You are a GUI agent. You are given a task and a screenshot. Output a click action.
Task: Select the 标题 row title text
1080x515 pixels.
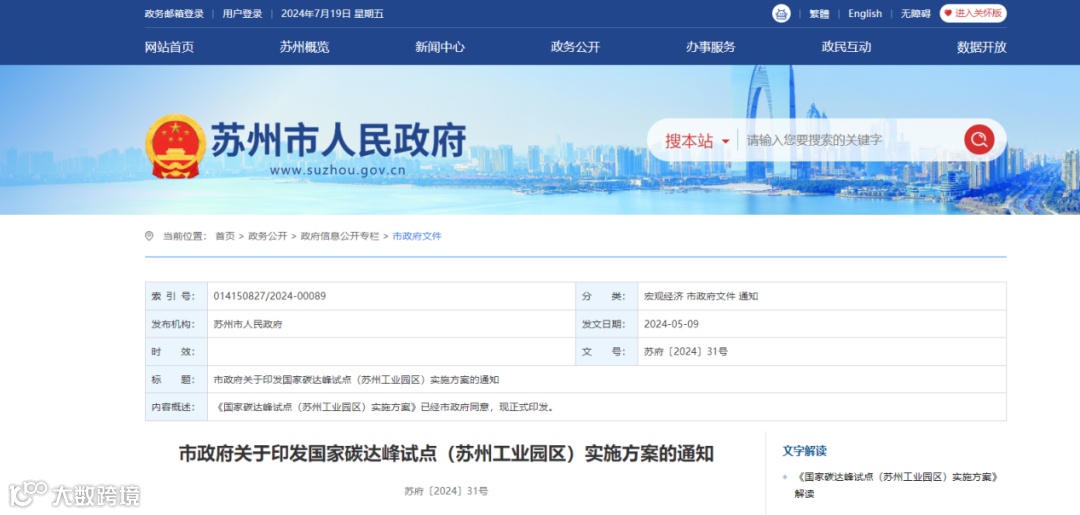click(356, 379)
